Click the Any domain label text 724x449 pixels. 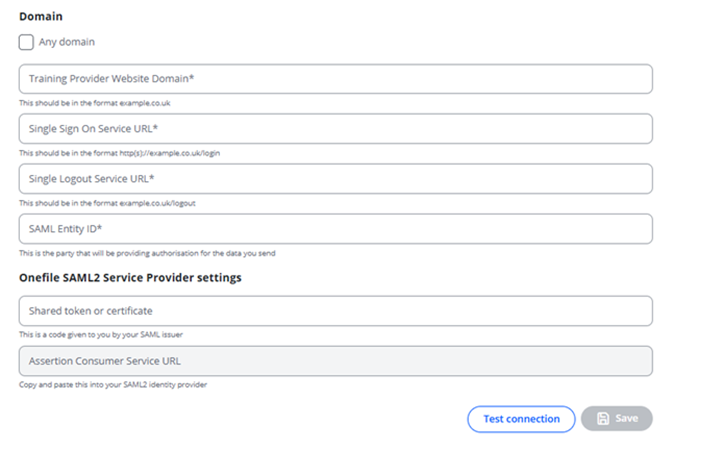pos(66,42)
